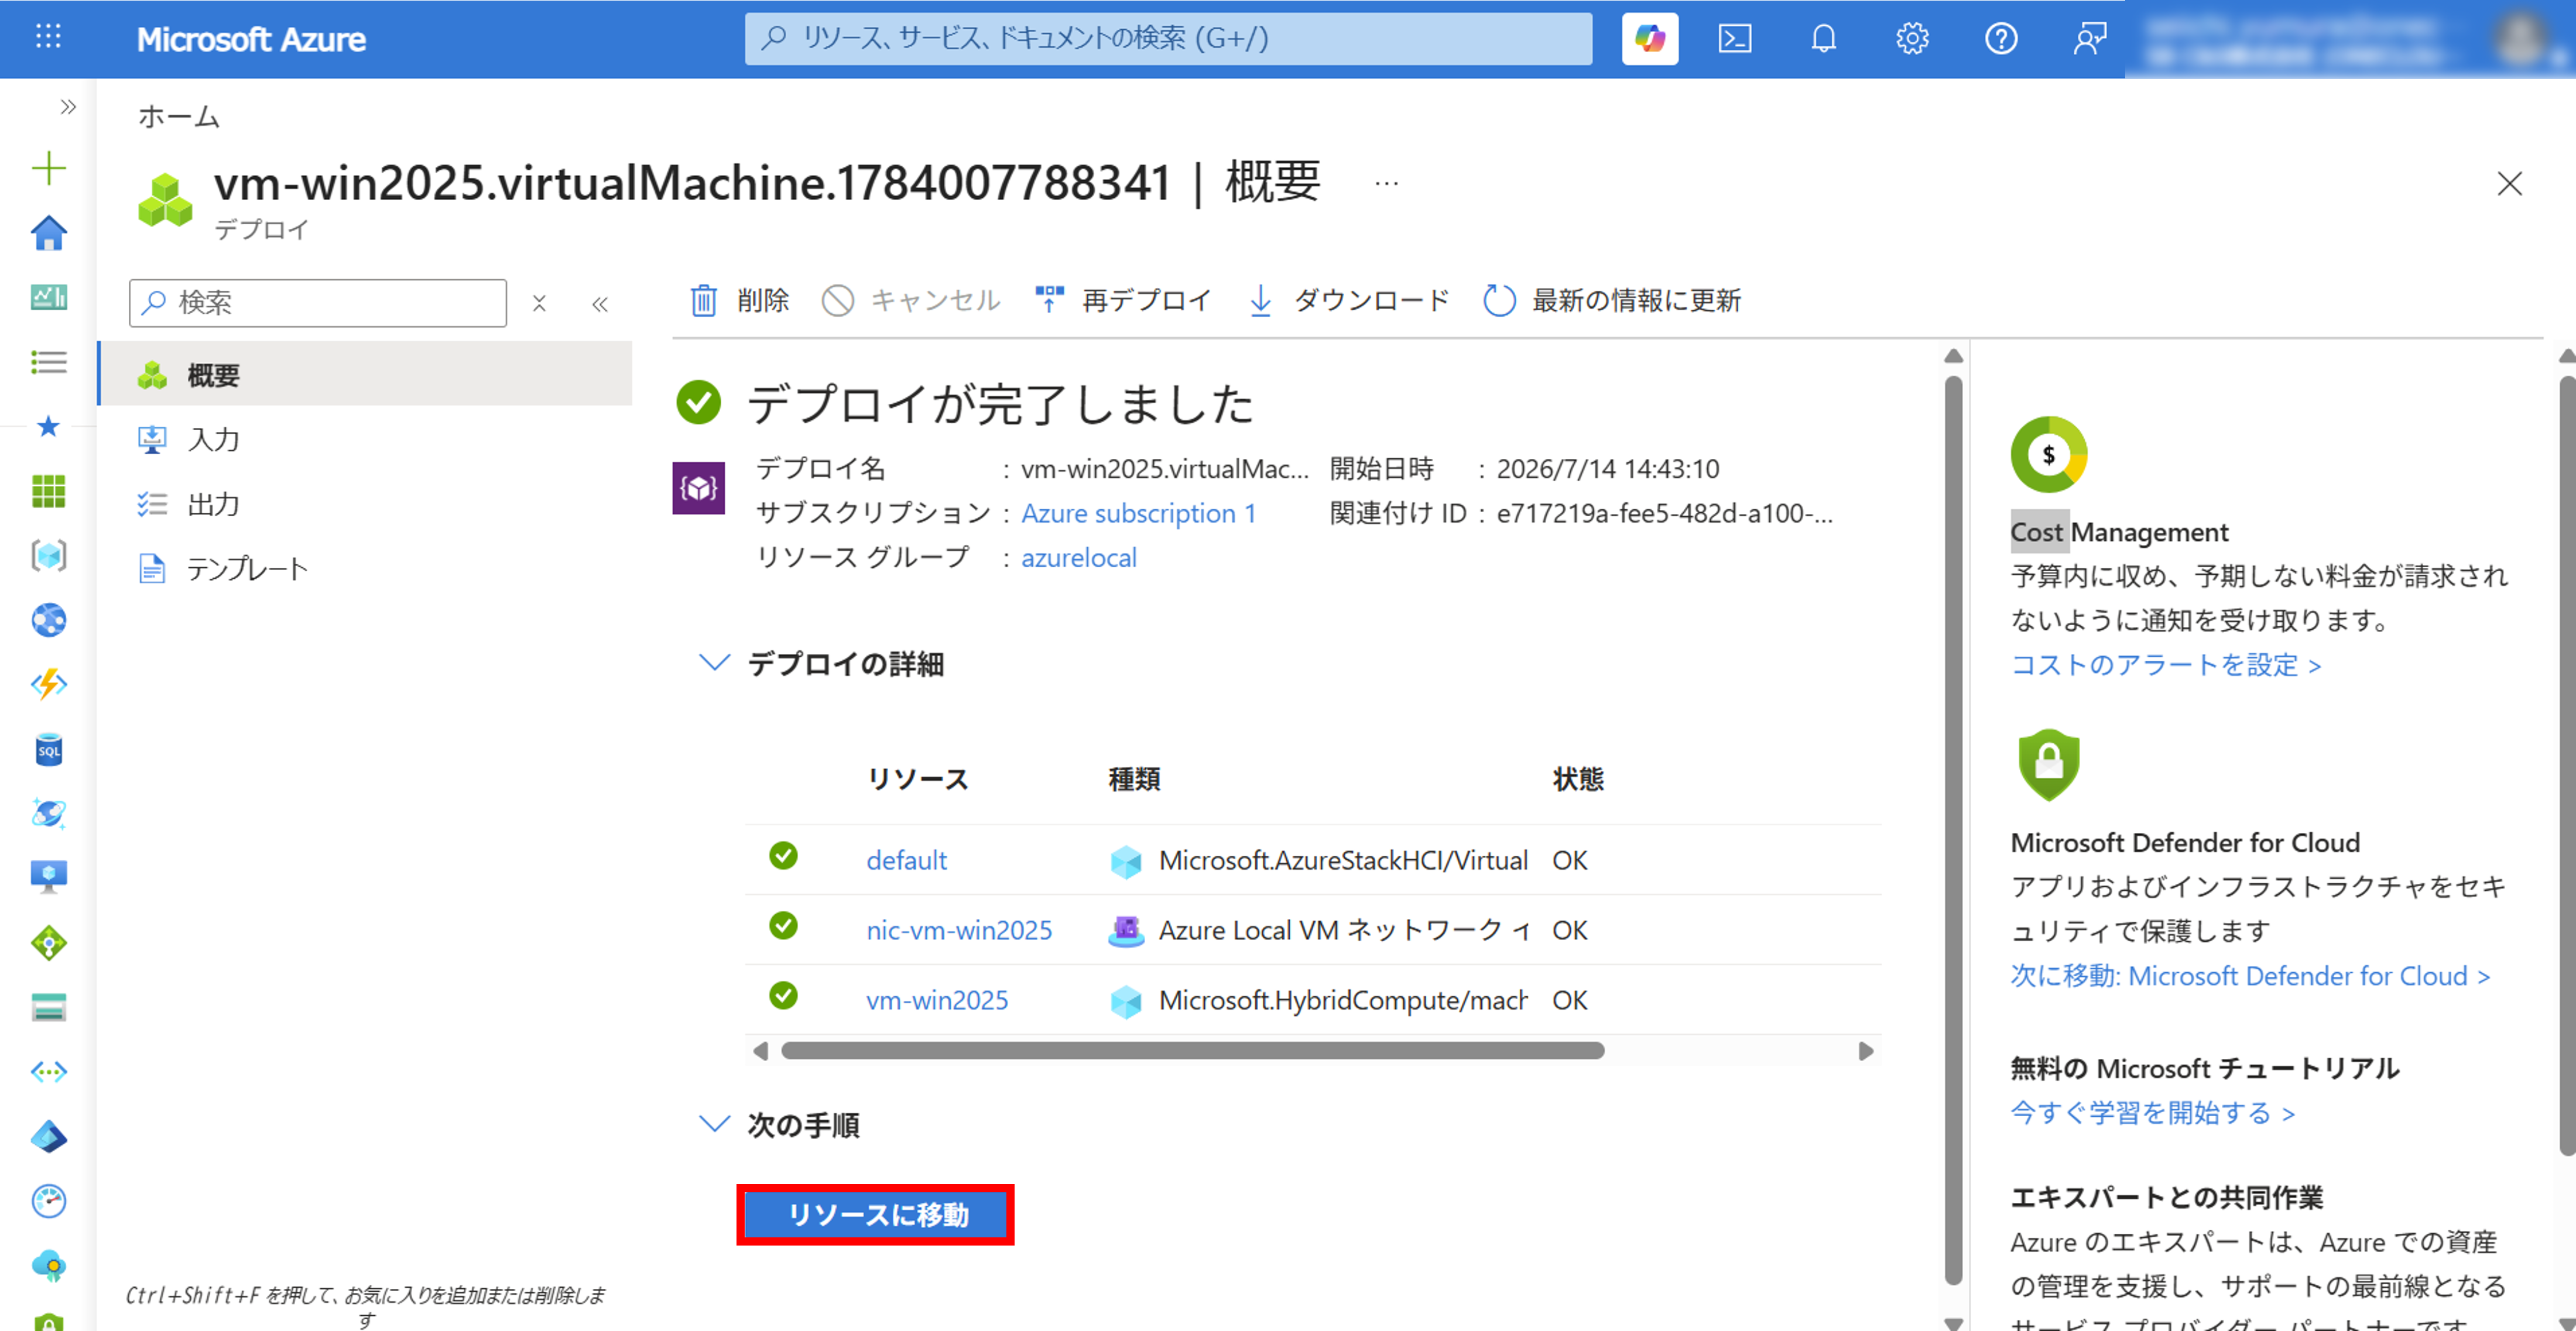2576x1331 pixels.
Task: Open SQL databases icon in sidebar
Action: (x=48, y=750)
